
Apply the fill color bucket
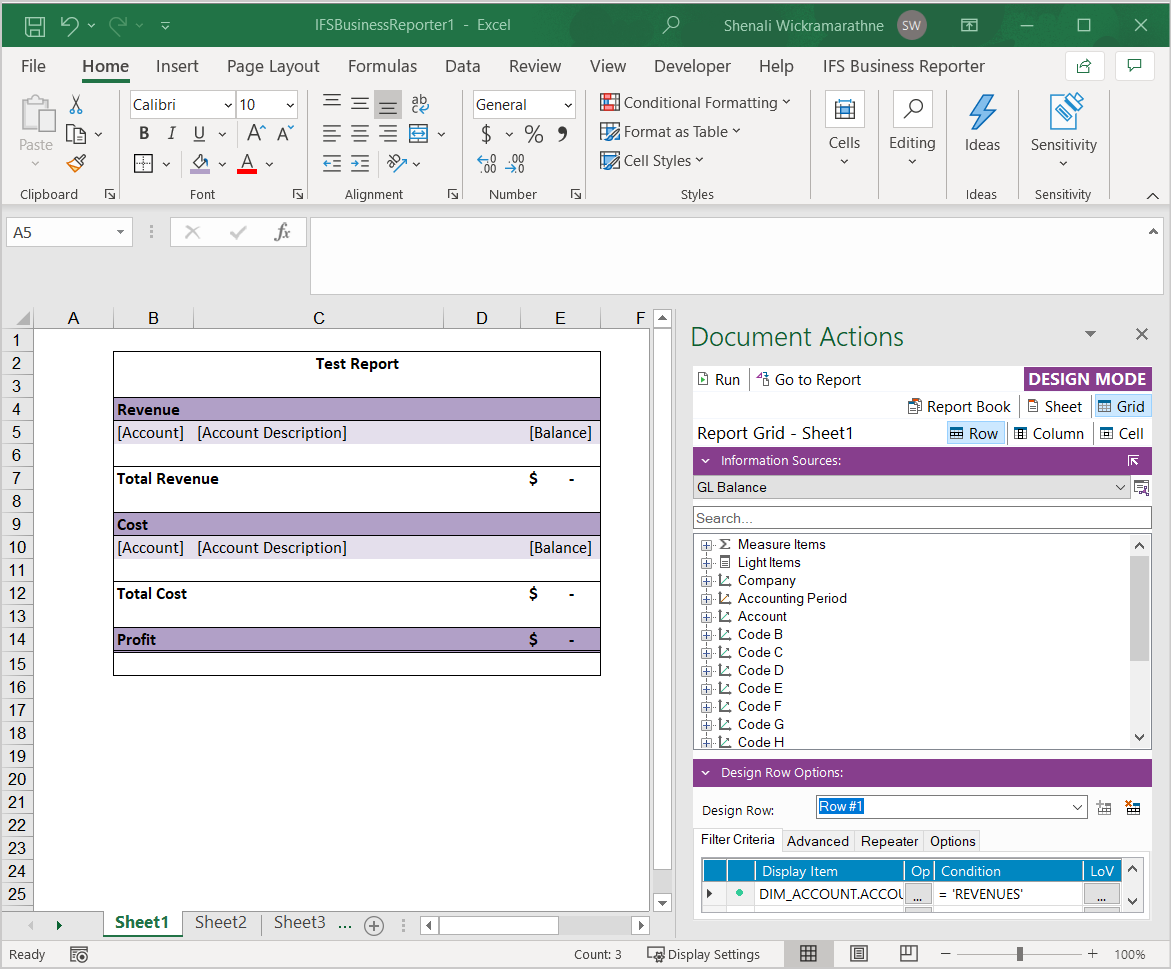tap(200, 163)
